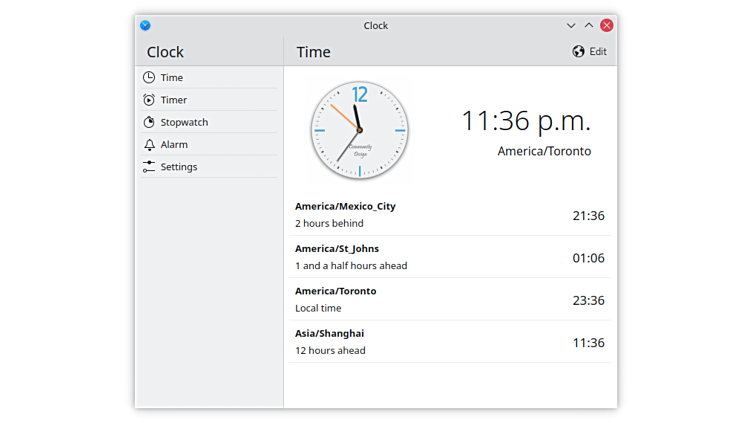This screenshot has height=423, width=752.
Task: Click the Timer icon in sidebar
Action: (x=149, y=100)
